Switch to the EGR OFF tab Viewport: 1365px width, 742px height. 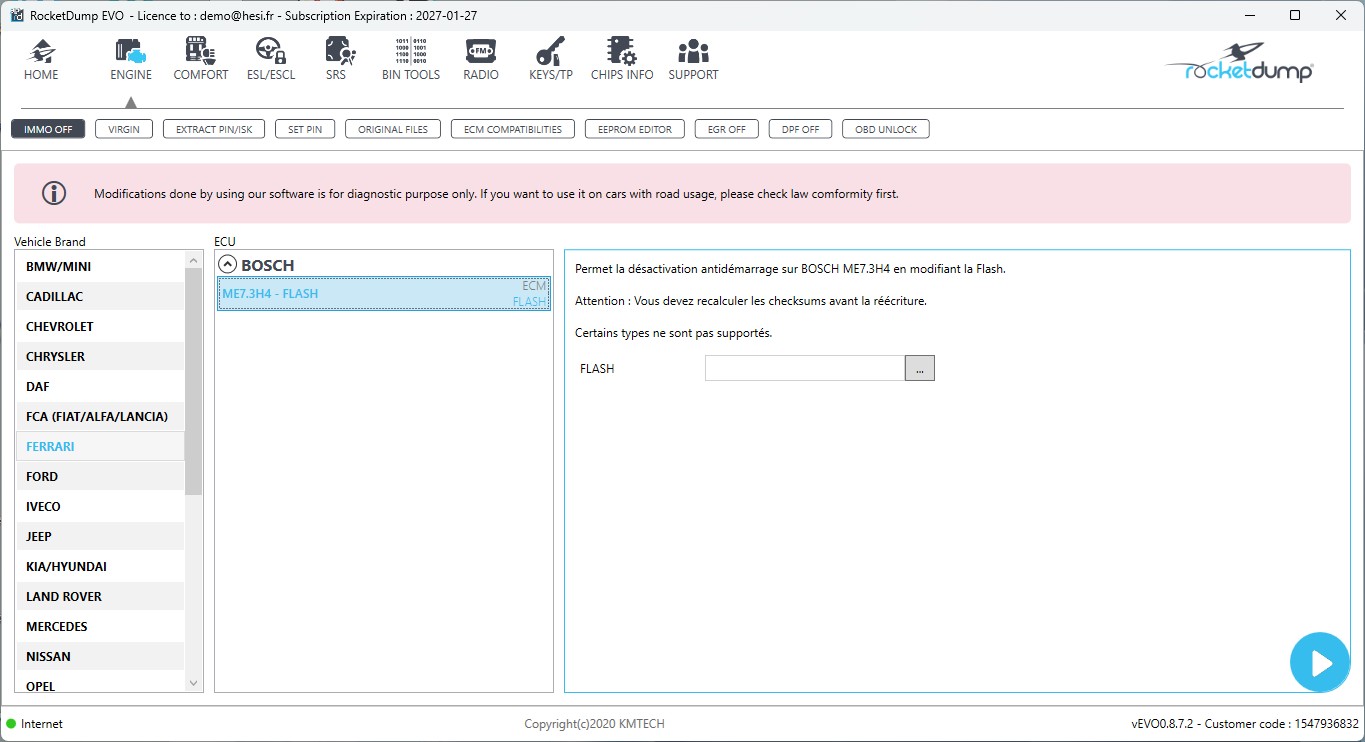727,129
